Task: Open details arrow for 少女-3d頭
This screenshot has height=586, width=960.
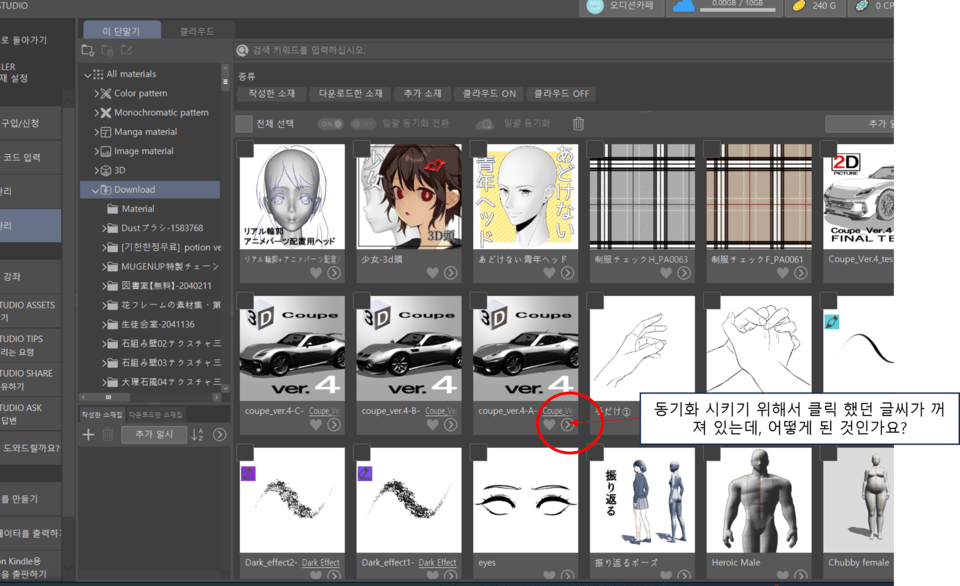Action: coord(451,272)
